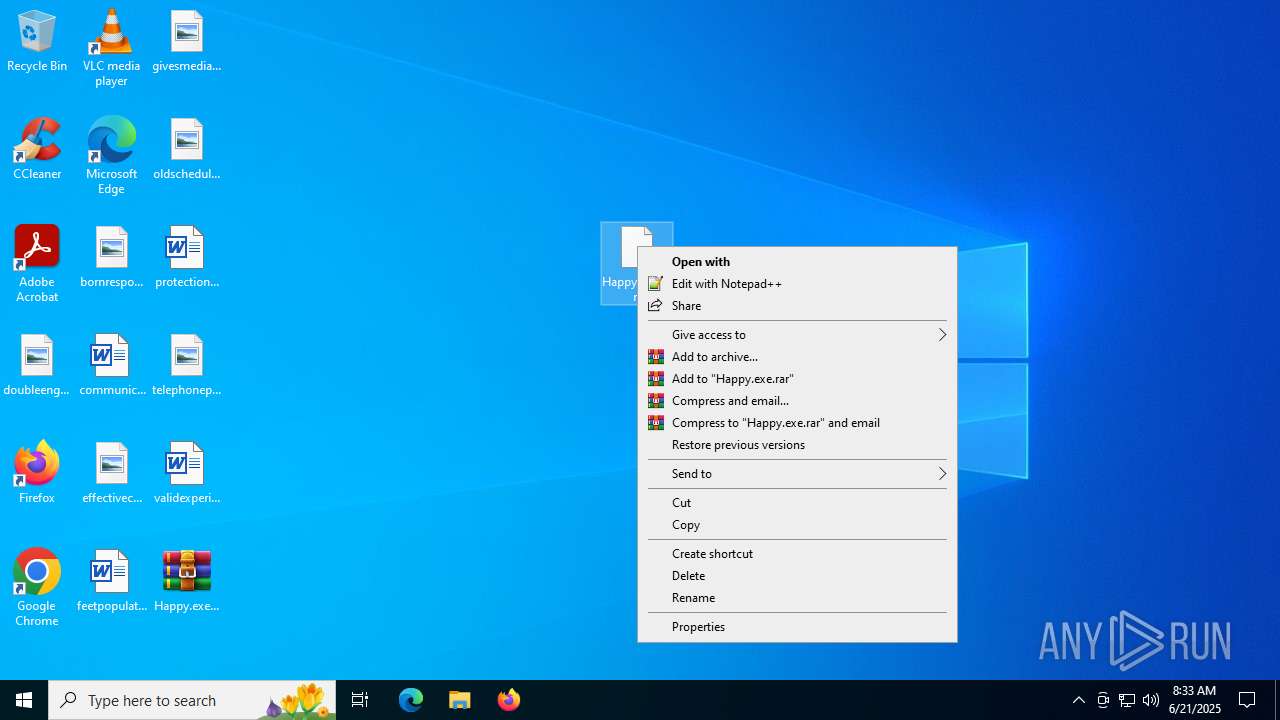
Task: Select the doubleeng file icon
Action: click(x=37, y=365)
